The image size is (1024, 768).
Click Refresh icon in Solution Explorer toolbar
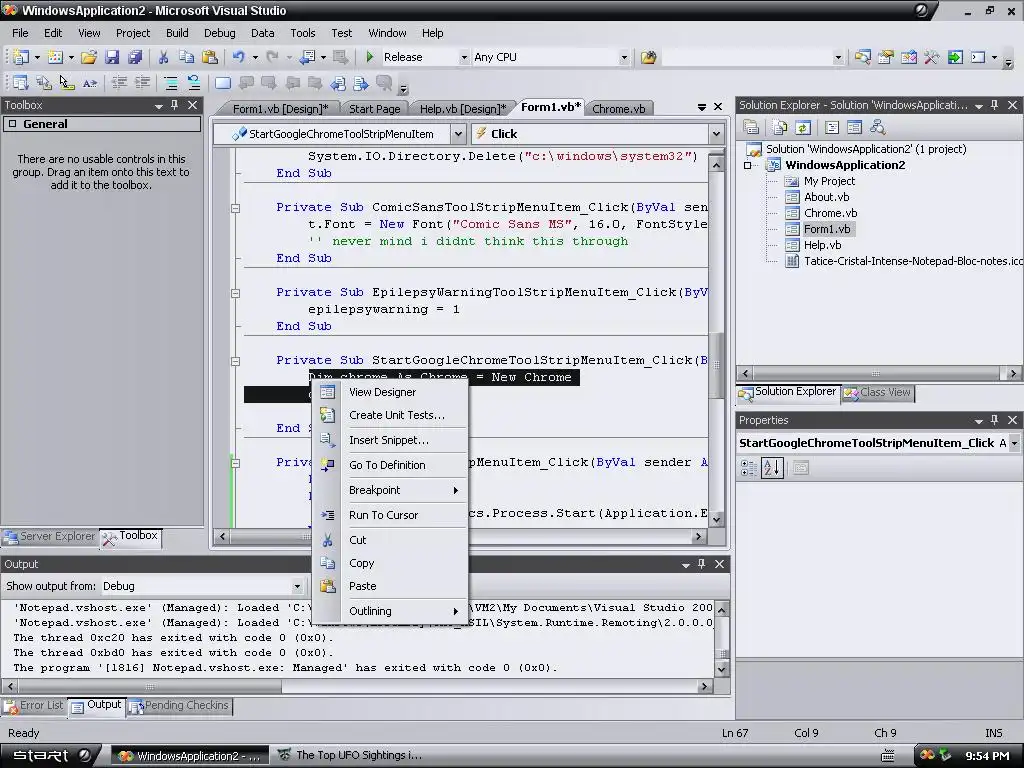(x=803, y=127)
